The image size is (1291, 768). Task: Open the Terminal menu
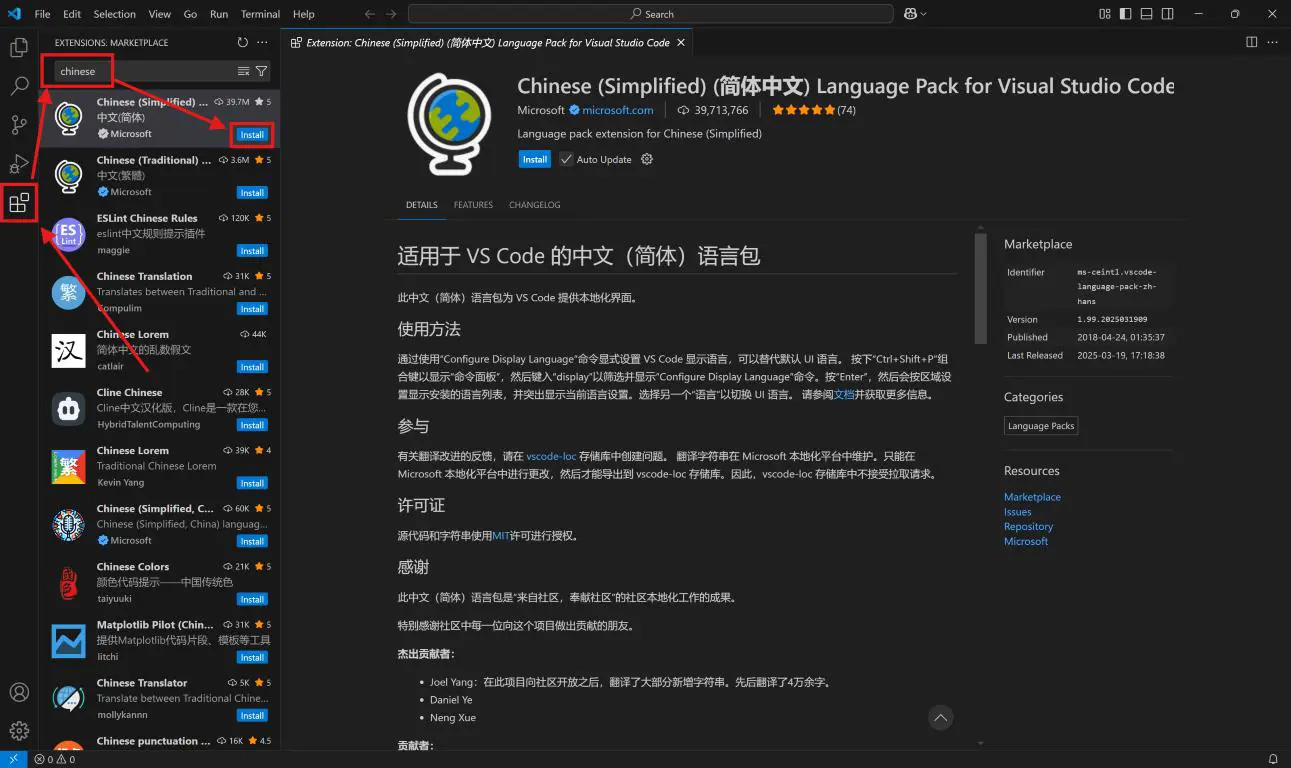[x=260, y=14]
